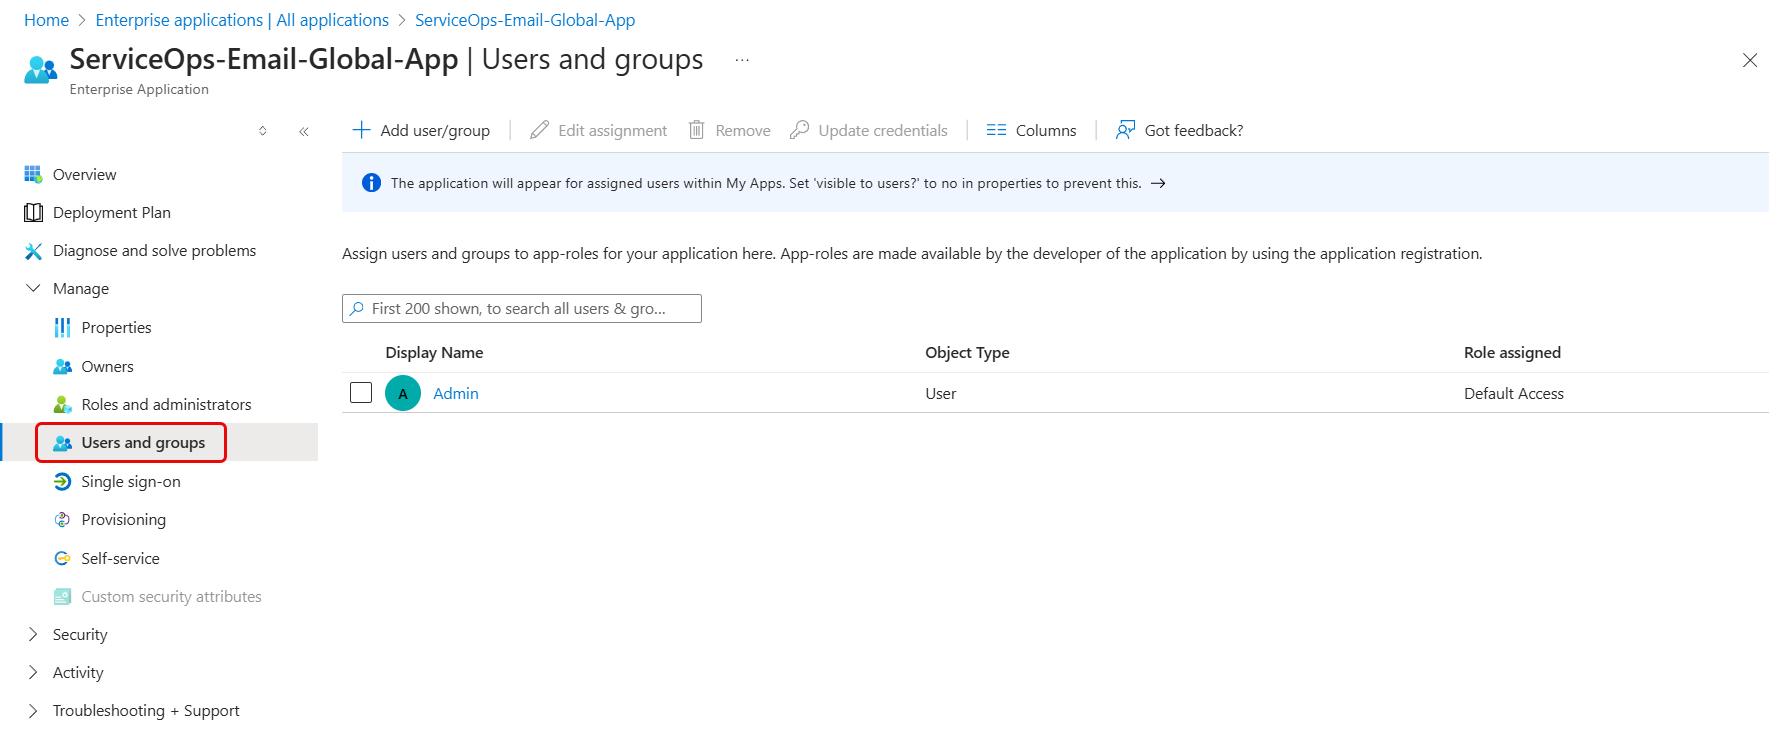Click the arrow at end of info banner

[1158, 183]
